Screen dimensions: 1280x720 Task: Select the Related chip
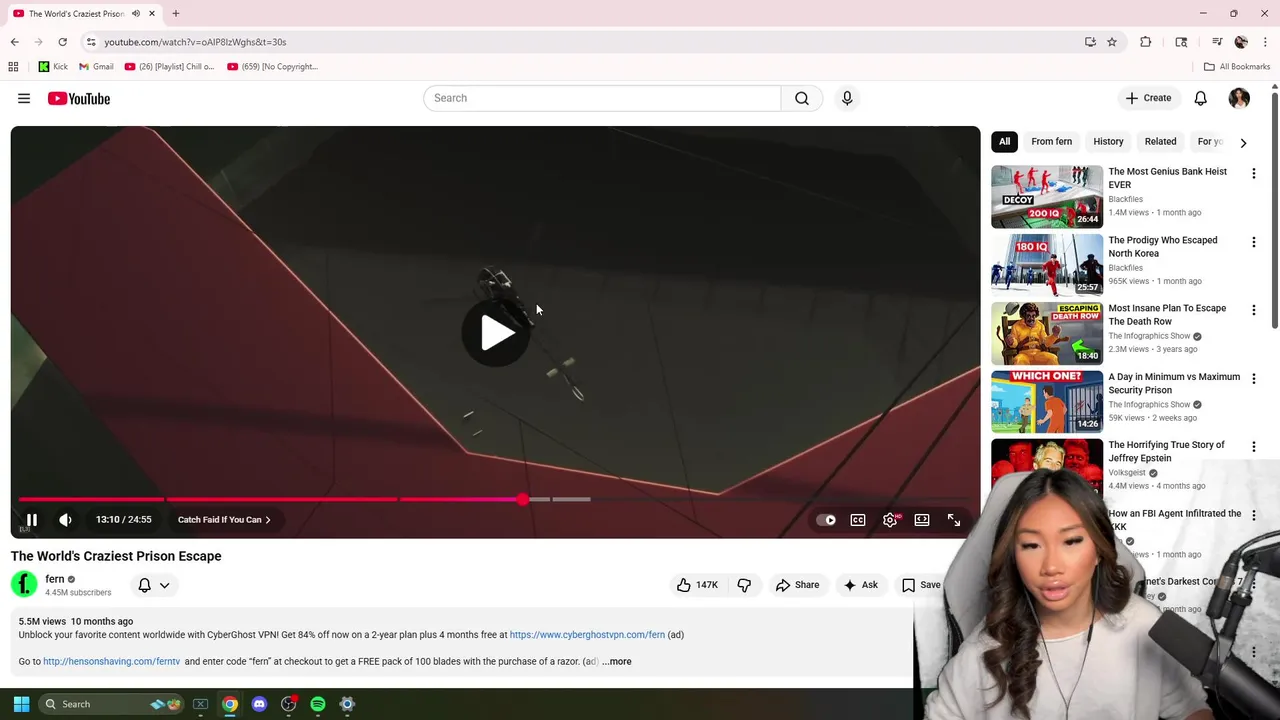1160,142
